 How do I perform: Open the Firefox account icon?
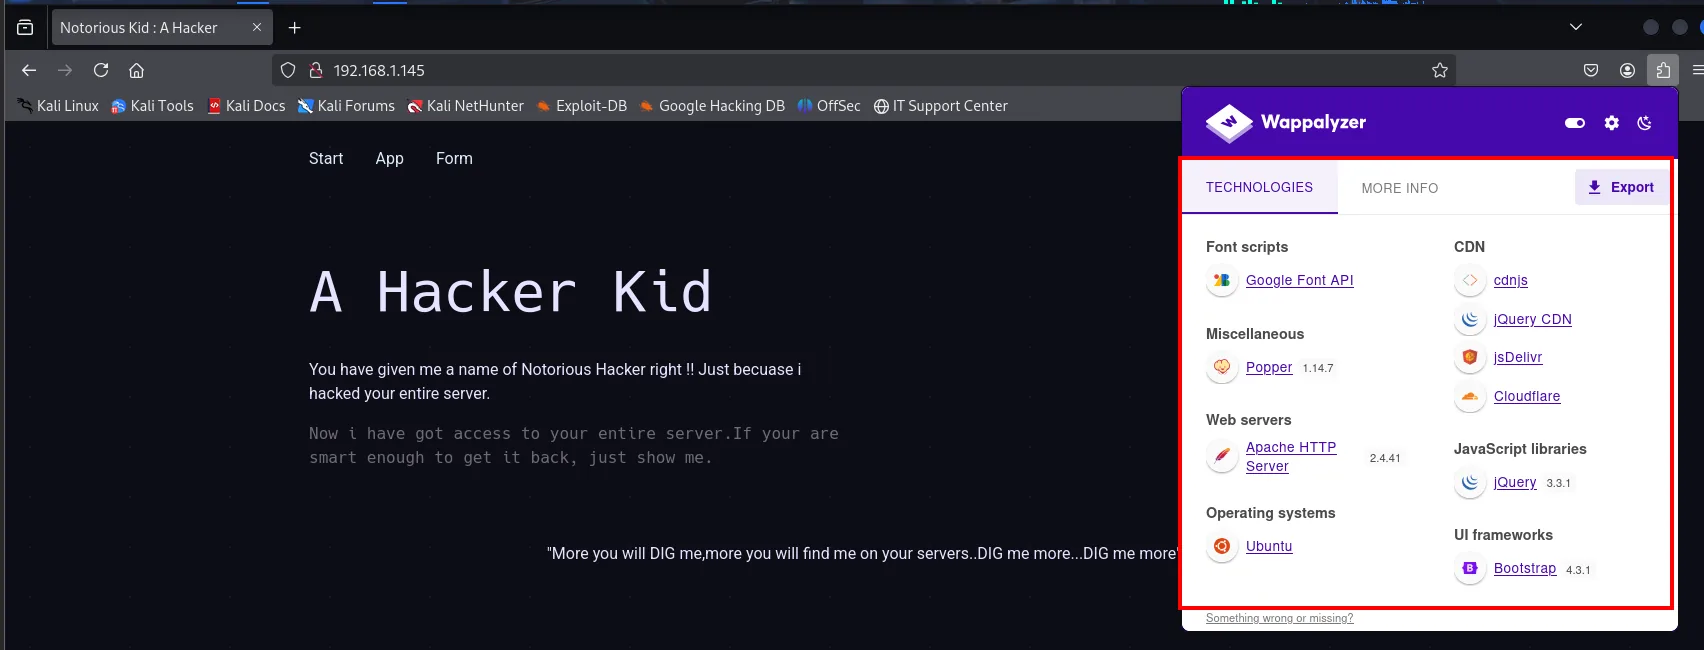pyautogui.click(x=1627, y=70)
